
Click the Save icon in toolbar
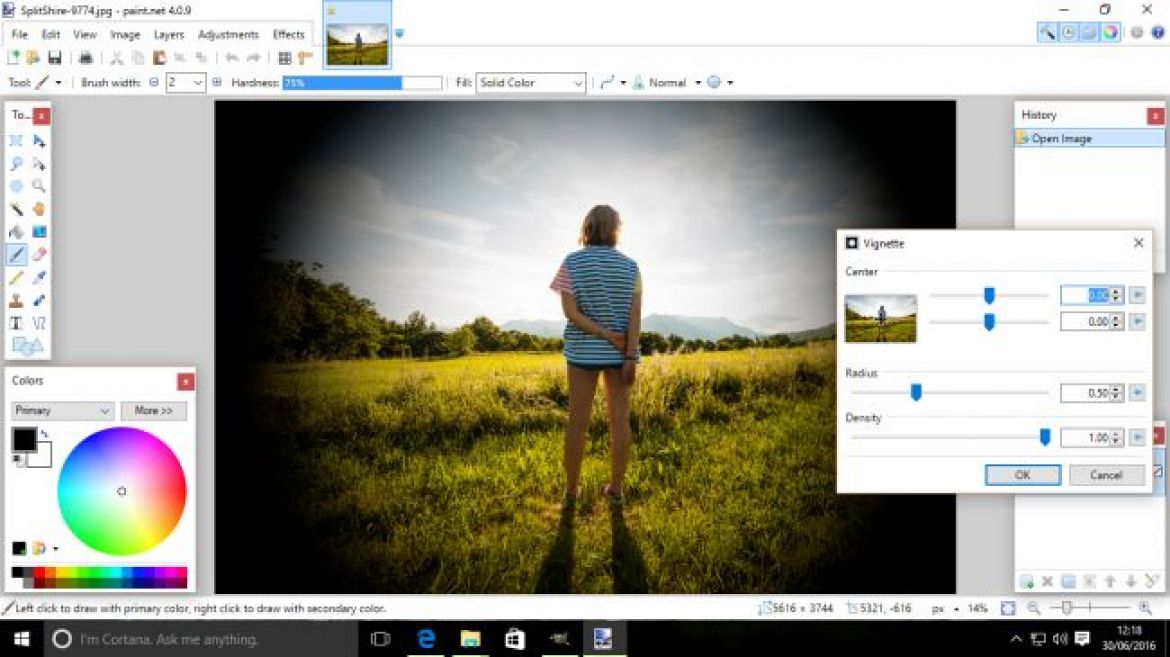[x=54, y=58]
